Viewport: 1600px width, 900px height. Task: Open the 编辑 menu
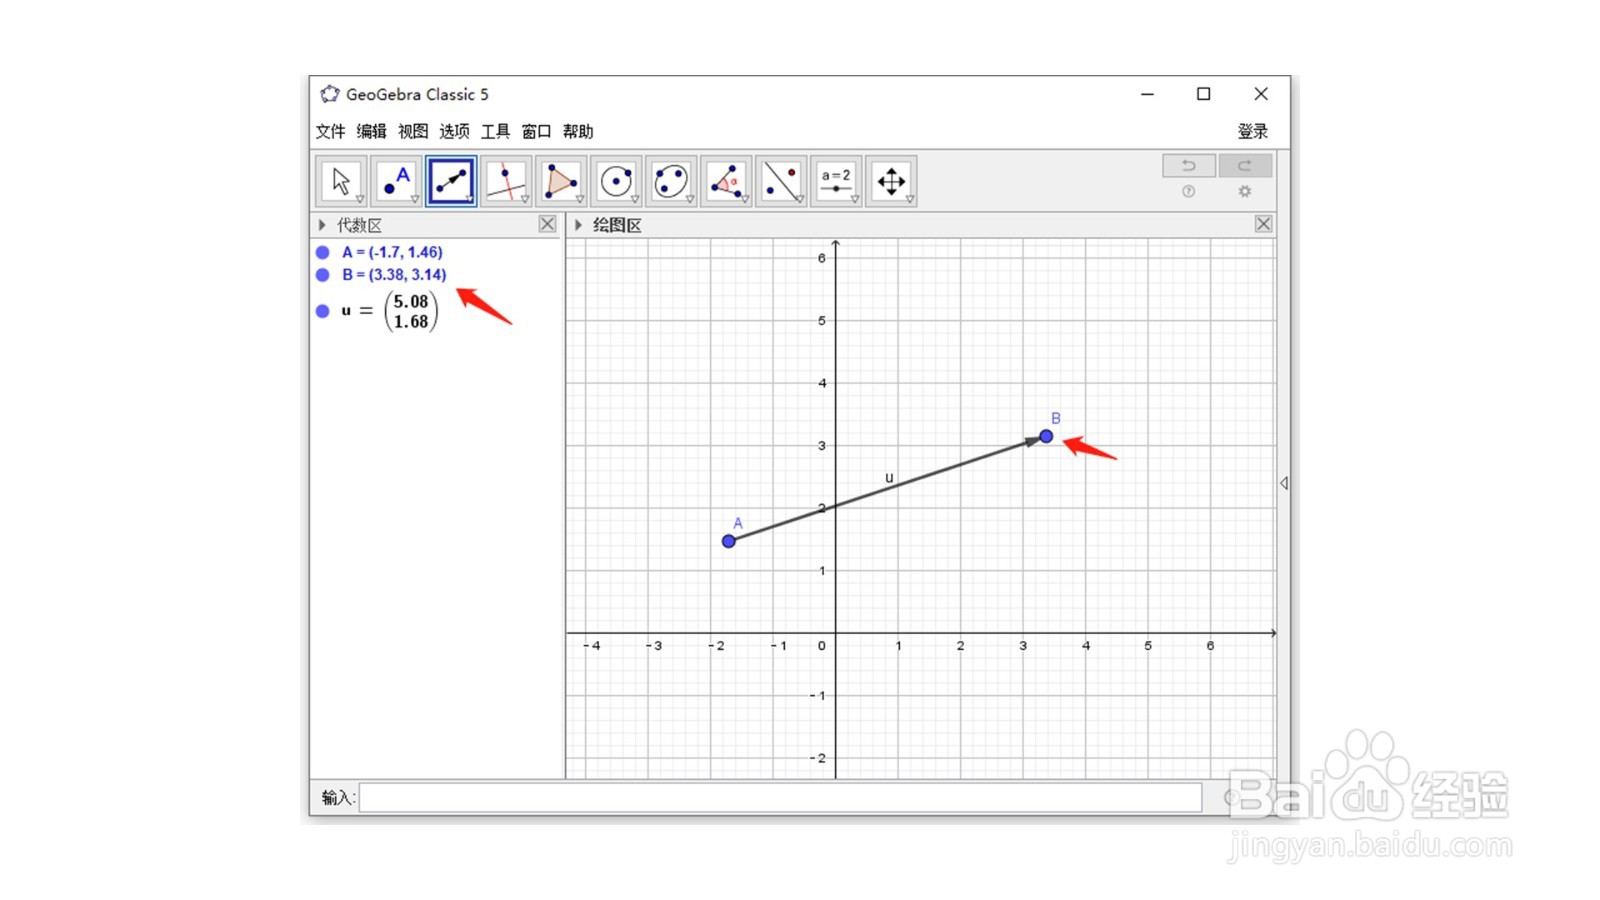[372, 131]
